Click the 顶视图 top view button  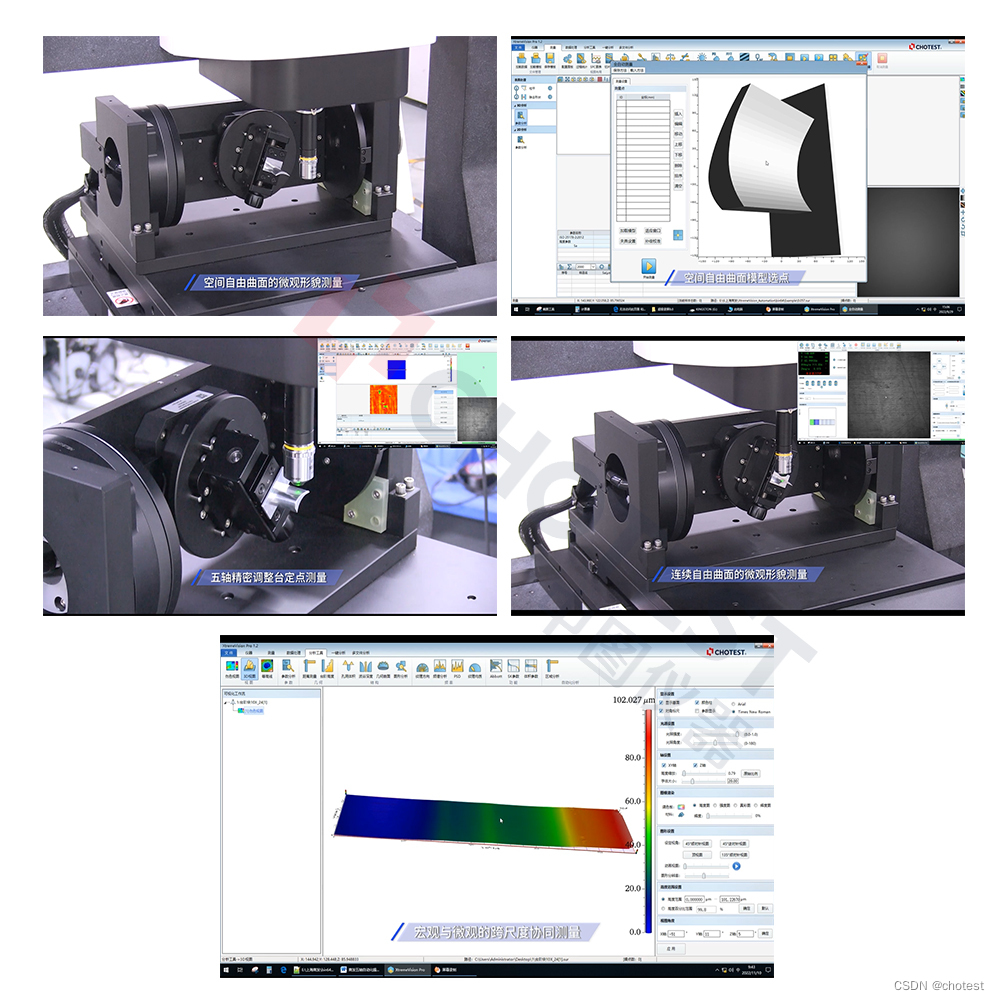(x=697, y=855)
